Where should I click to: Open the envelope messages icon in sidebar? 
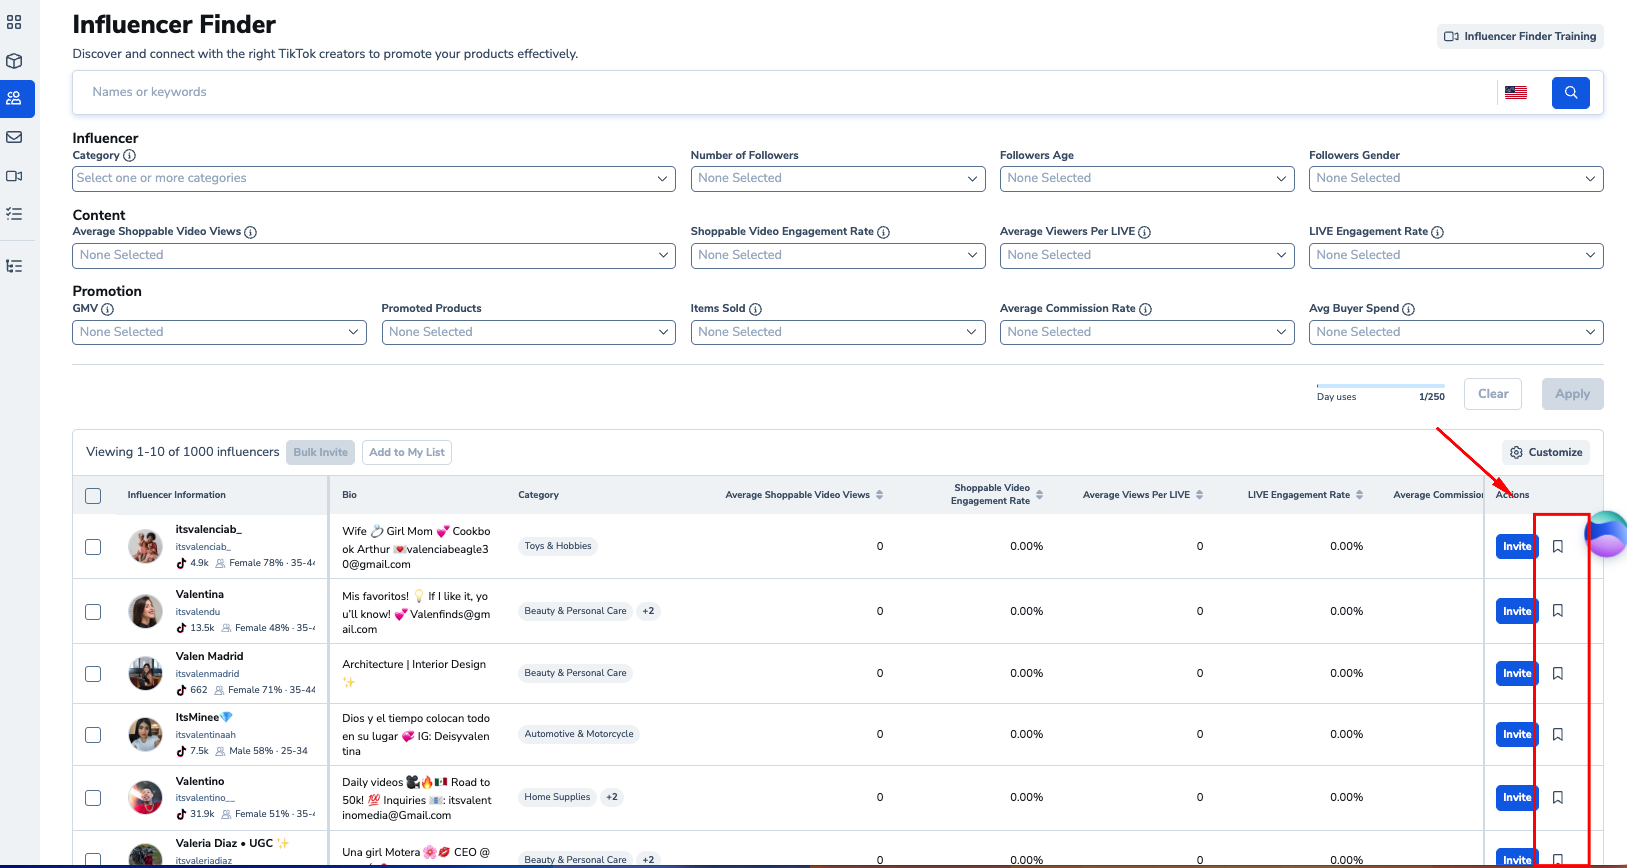(14, 137)
